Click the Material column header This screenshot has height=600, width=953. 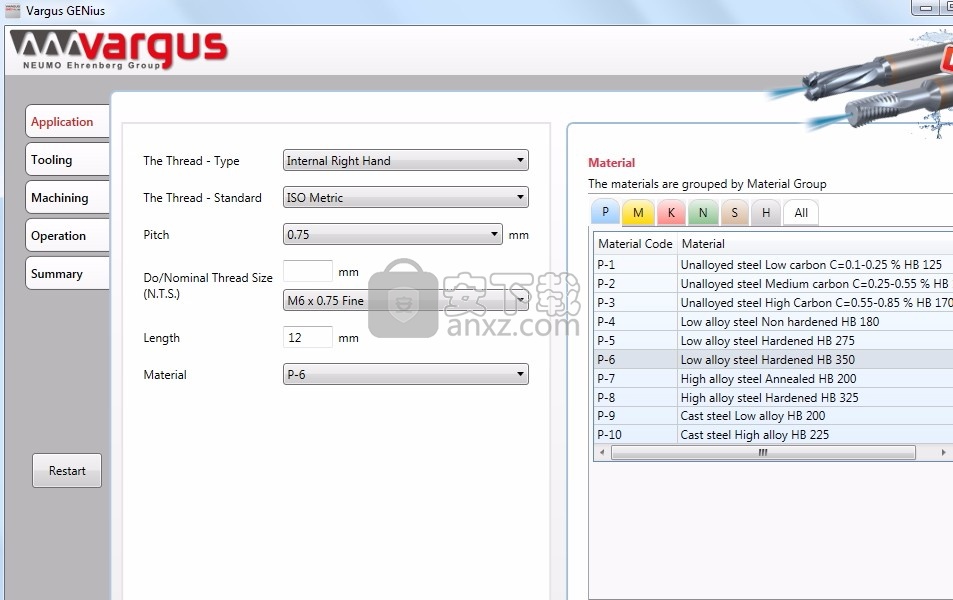point(815,244)
